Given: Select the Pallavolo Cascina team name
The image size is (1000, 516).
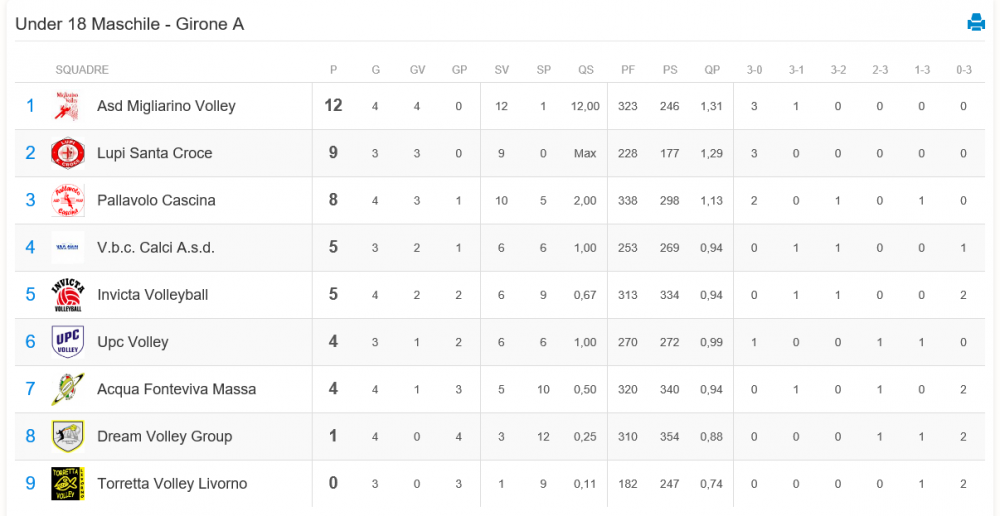Looking at the screenshot, I should pos(156,200).
